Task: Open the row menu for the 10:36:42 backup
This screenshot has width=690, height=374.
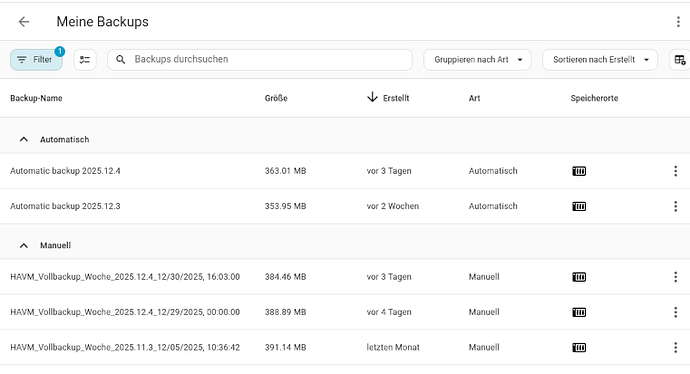Action: 675,347
